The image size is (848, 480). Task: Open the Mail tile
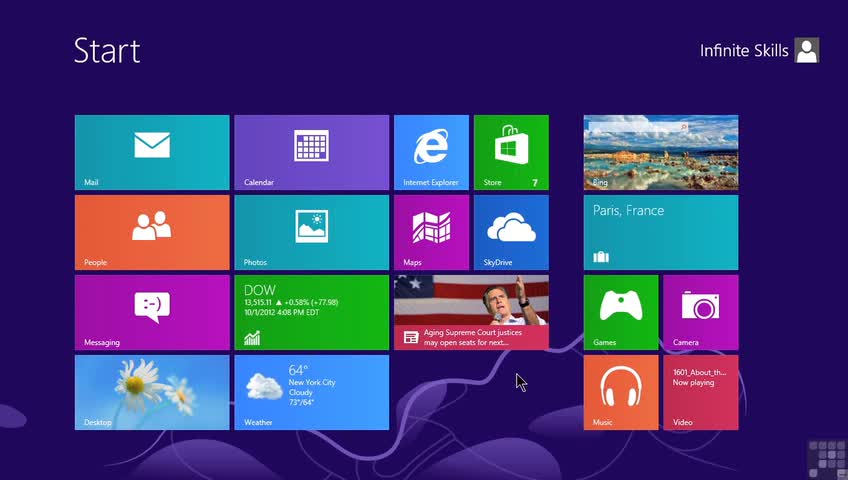click(x=152, y=152)
